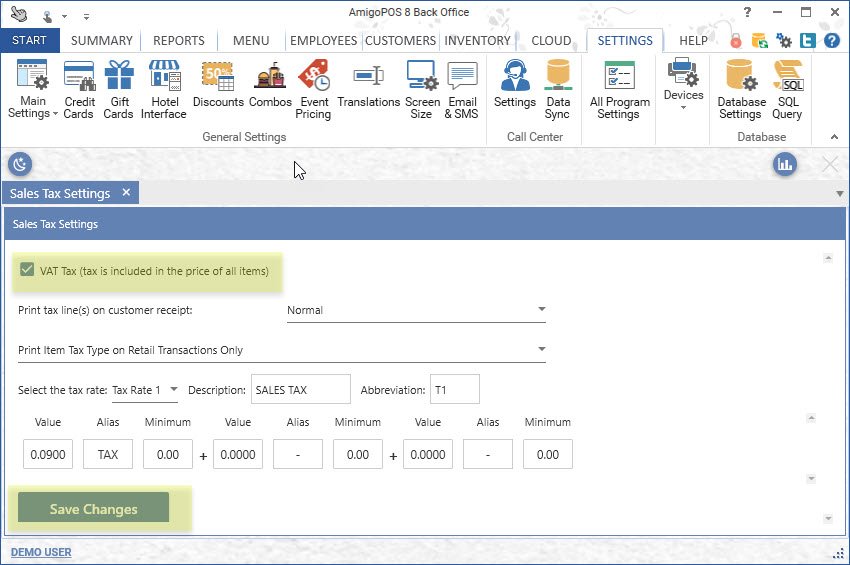Toggle the night mode moon button

[x=20, y=164]
